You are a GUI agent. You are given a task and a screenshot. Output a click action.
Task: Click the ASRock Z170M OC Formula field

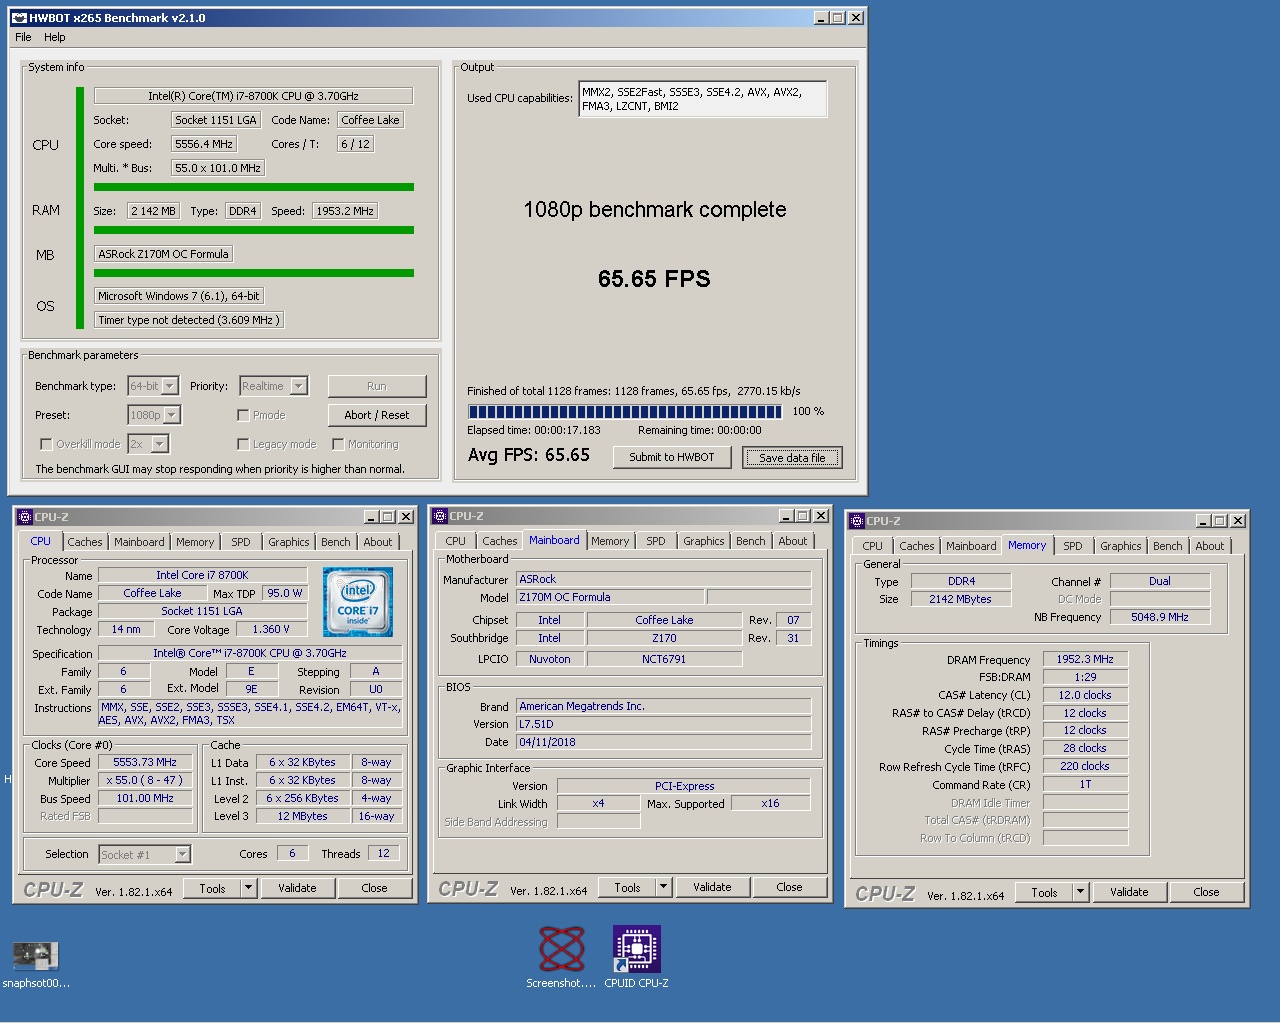(164, 254)
